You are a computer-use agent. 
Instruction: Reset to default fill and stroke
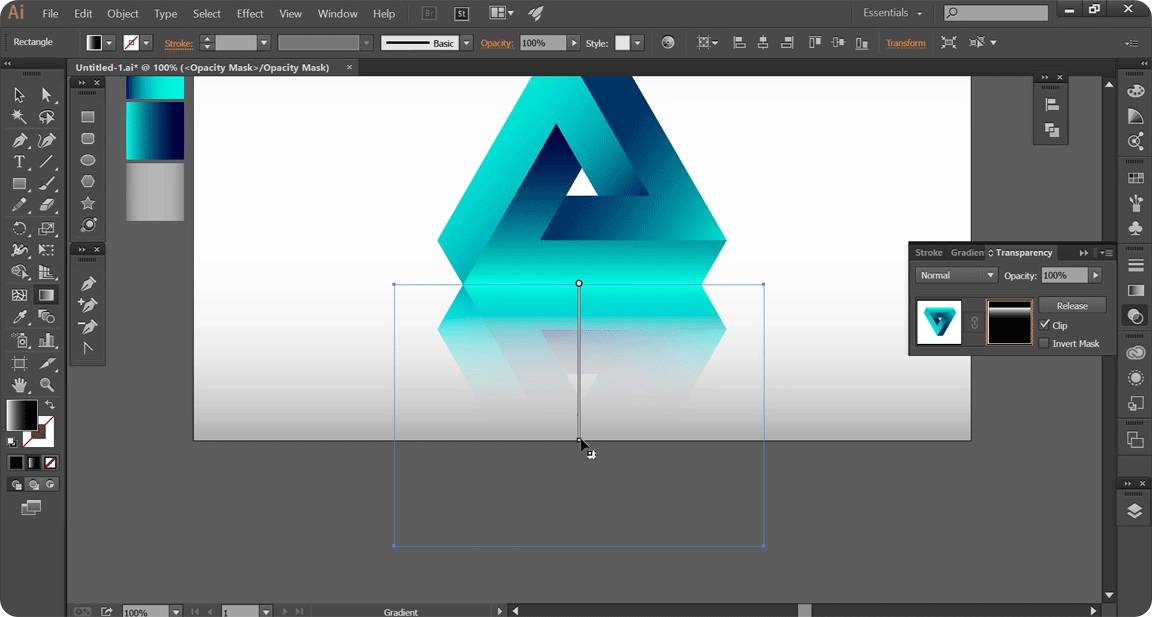[x=12, y=441]
